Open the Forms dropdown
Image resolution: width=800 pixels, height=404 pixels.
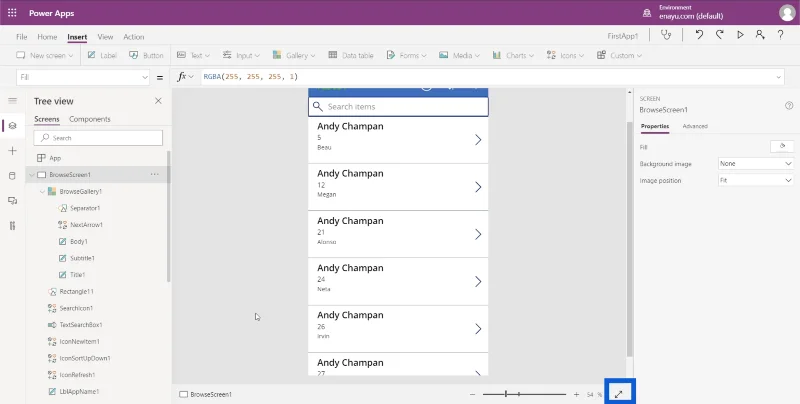(x=407, y=55)
